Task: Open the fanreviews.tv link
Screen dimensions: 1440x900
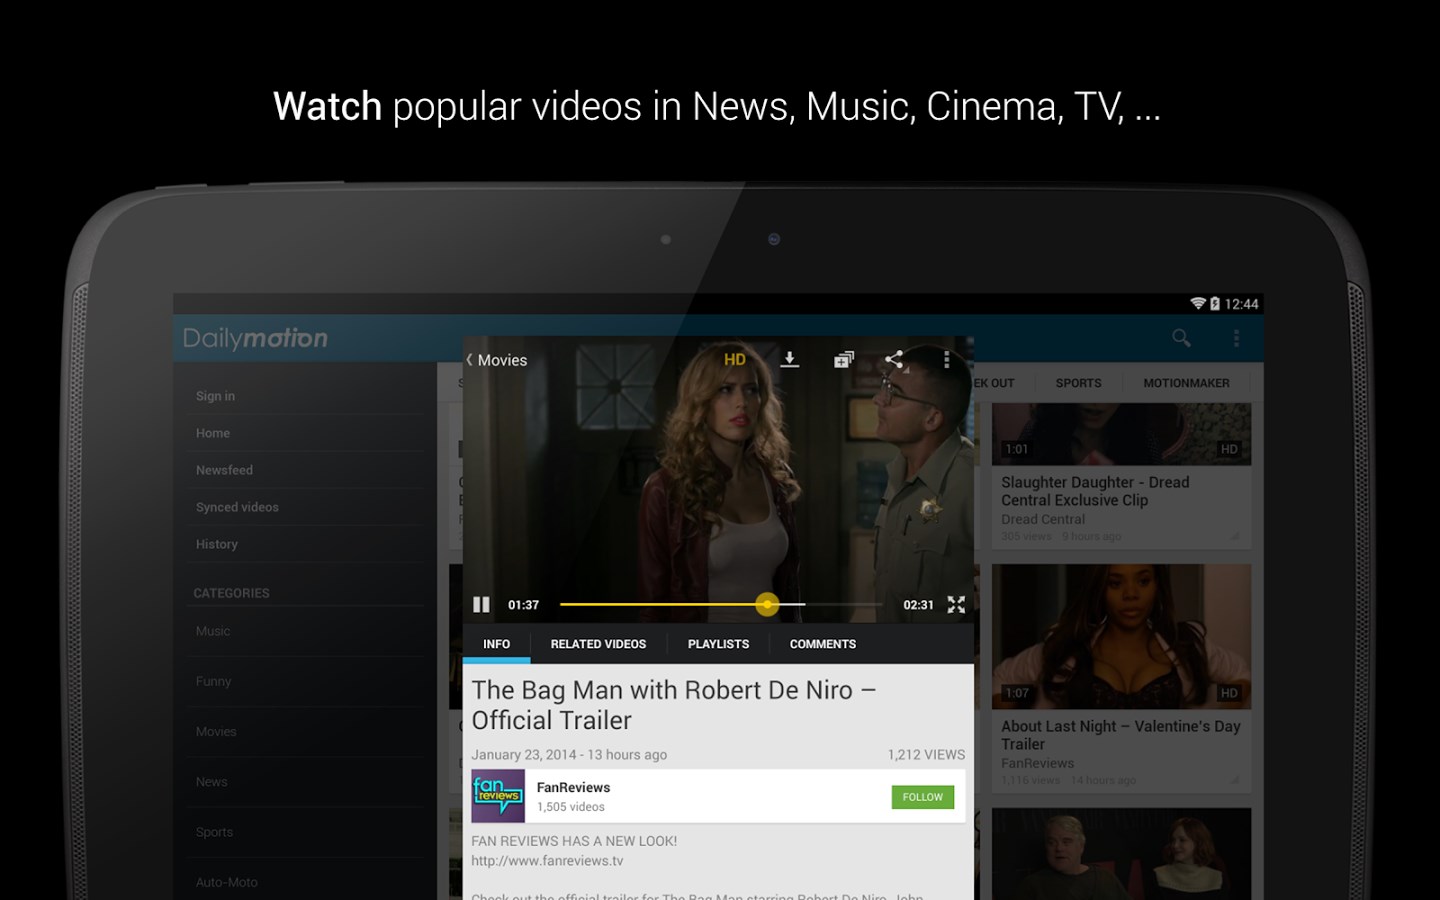Action: tap(547, 861)
